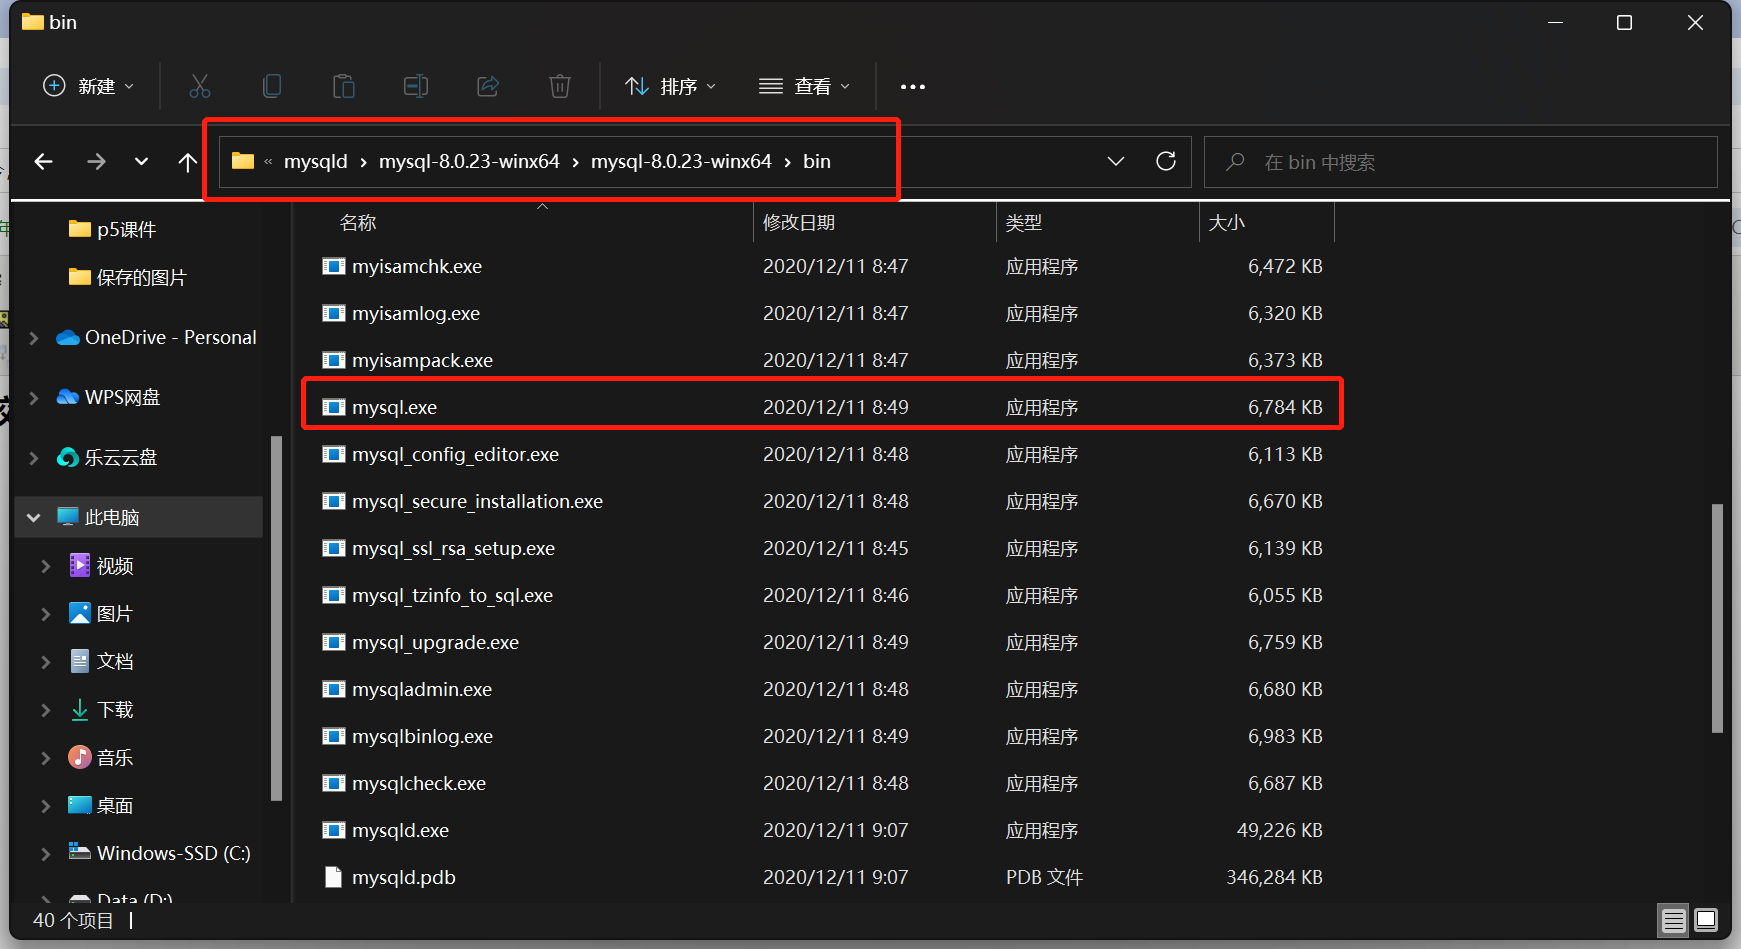Expand the Windows-SSD (C:) node
The image size is (1741, 949).
pos(45,854)
